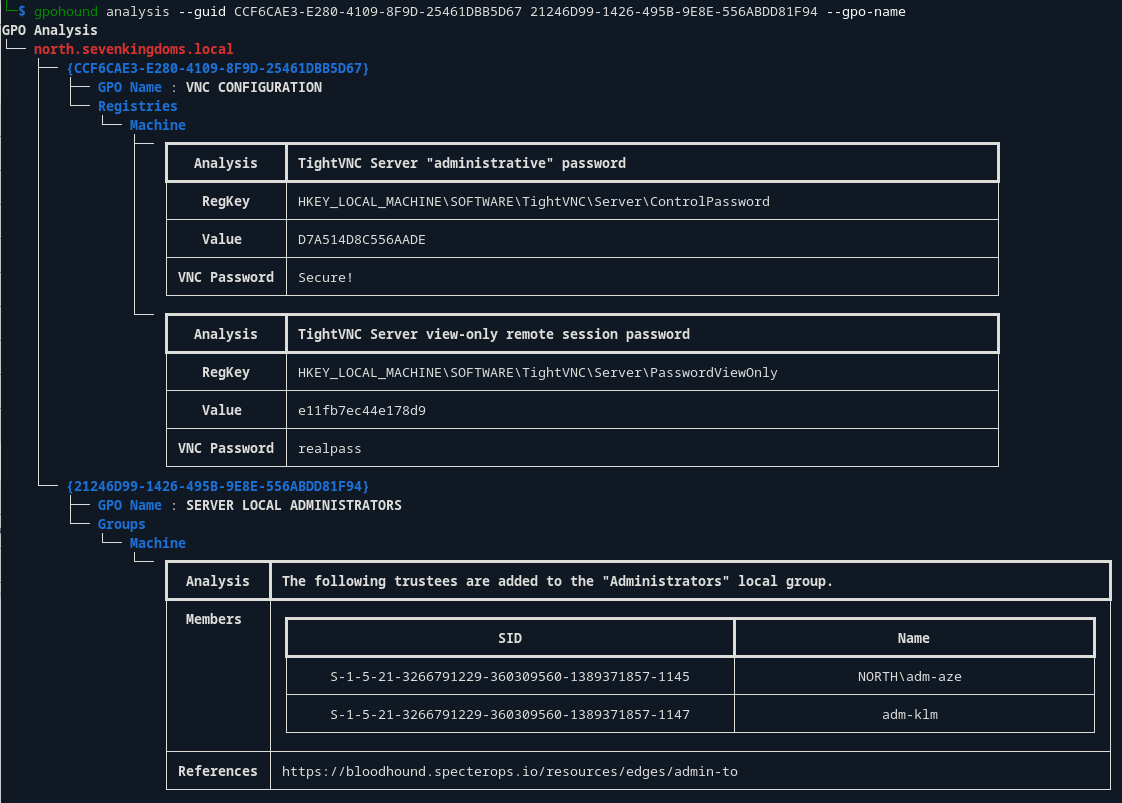The height and width of the screenshot is (803, 1122).
Task: Click the VNC Password label beside realpass
Action: tap(225, 449)
